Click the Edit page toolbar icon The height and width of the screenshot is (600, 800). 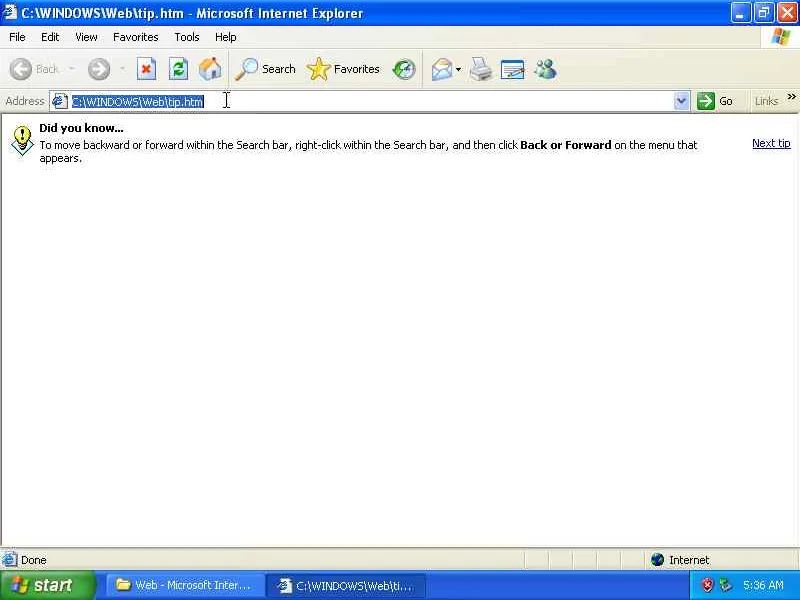click(513, 69)
